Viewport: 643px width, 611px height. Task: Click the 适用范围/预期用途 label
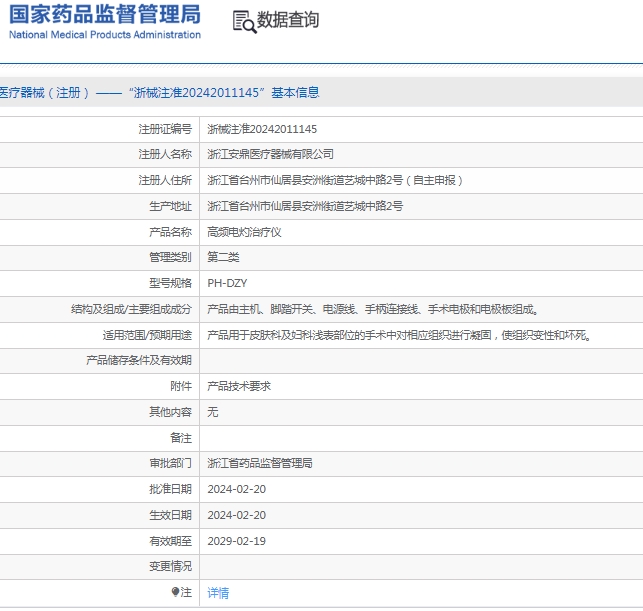[147, 335]
